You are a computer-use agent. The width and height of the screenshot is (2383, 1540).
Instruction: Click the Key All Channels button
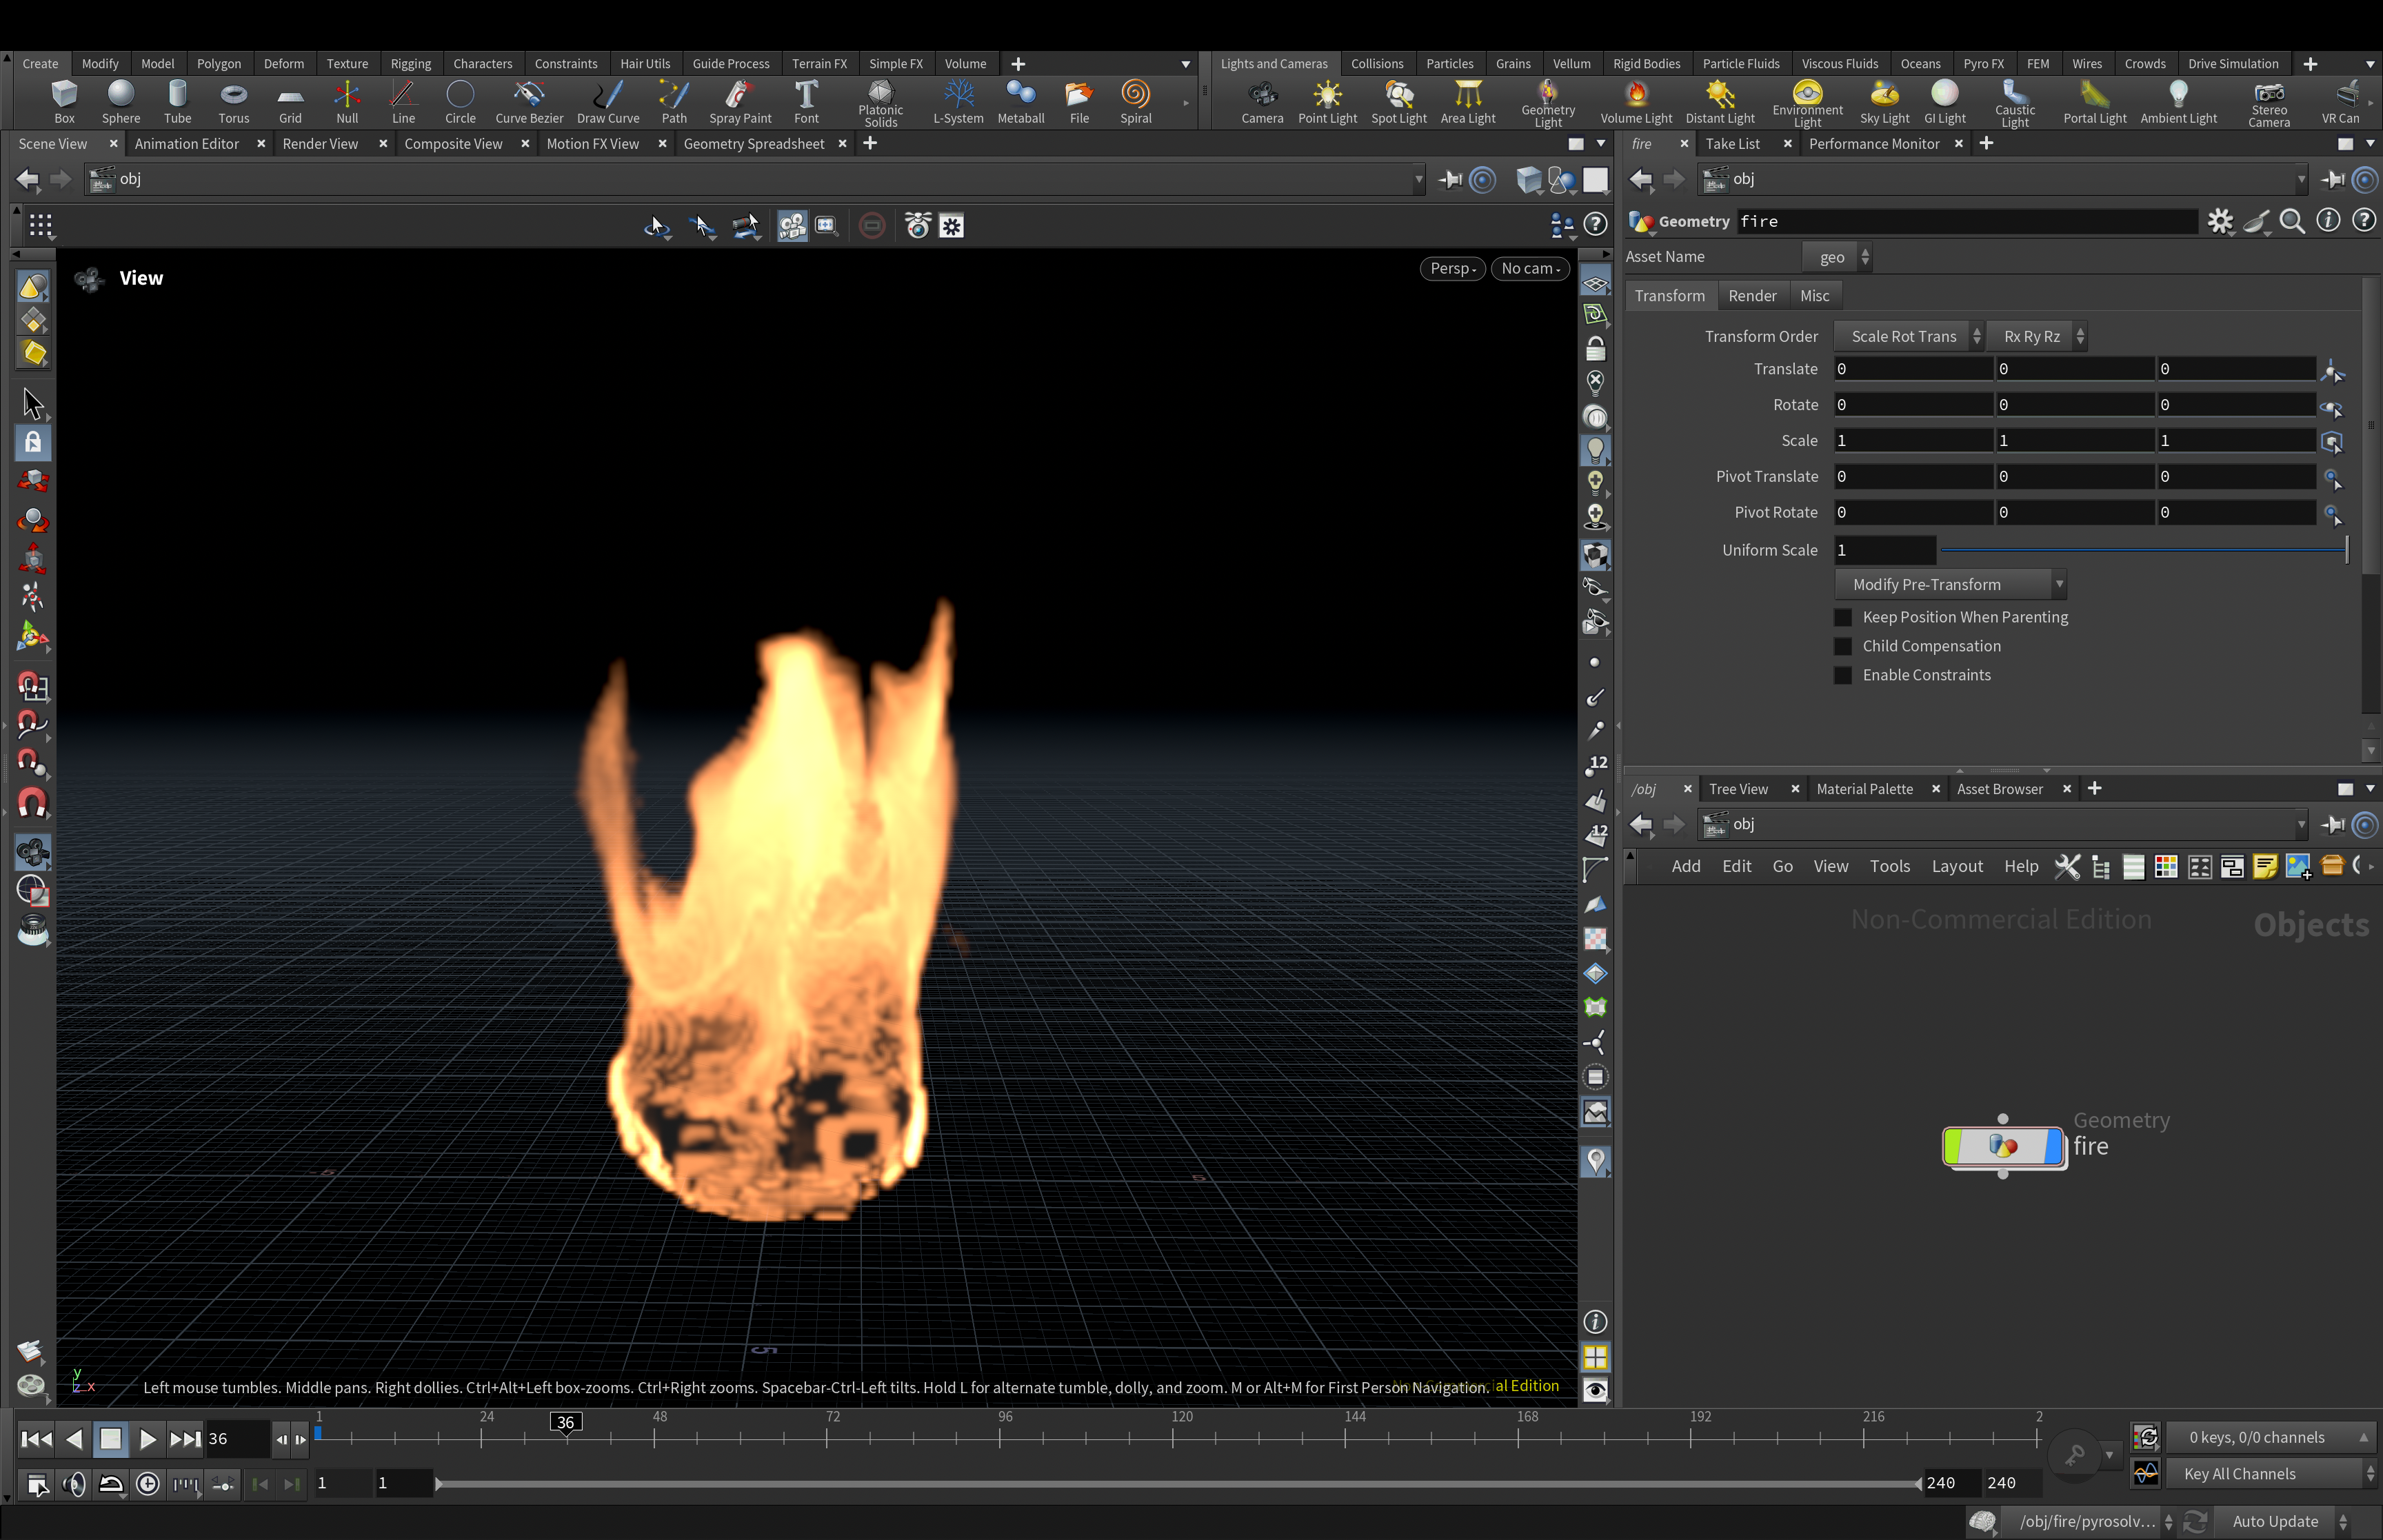[x=2269, y=1473]
